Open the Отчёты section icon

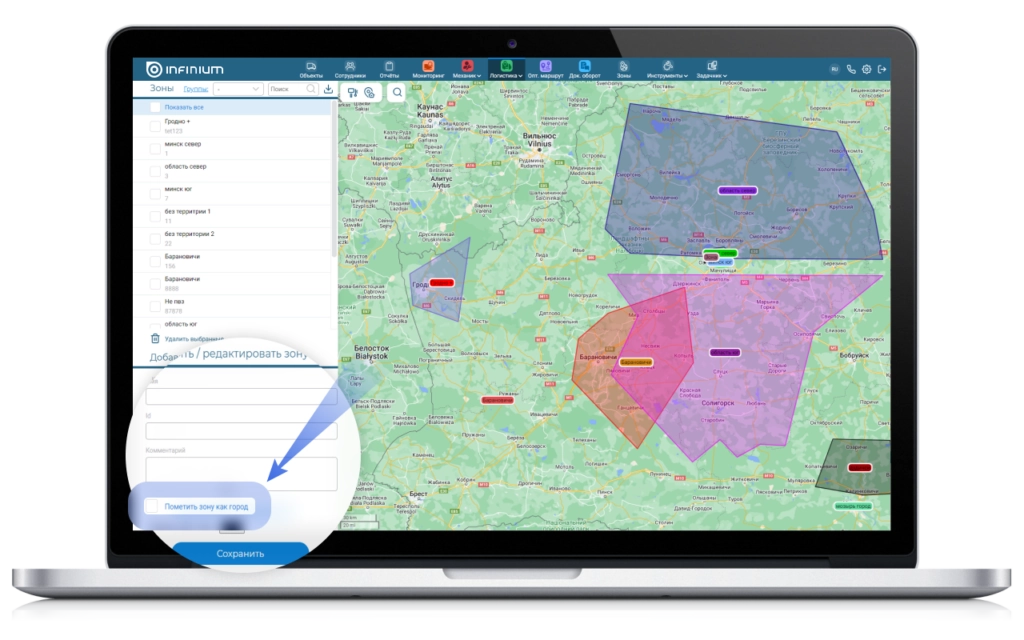click(389, 67)
